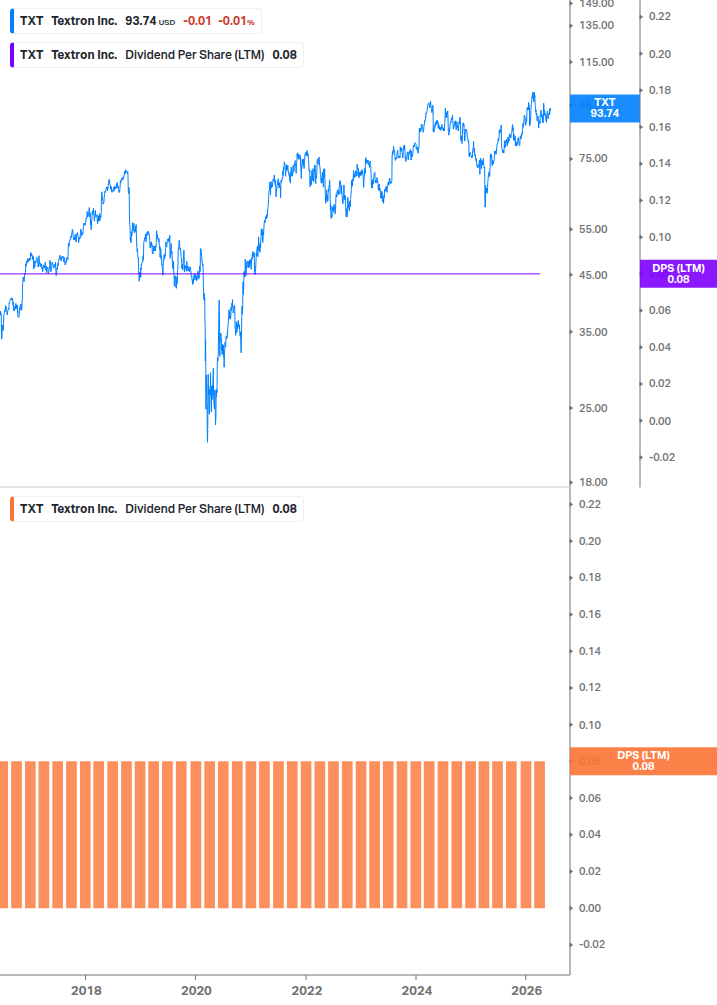Click the orange DPS (LTM) 0.08 tag
Image resolution: width=717 pixels, height=1005 pixels.
[x=643, y=761]
